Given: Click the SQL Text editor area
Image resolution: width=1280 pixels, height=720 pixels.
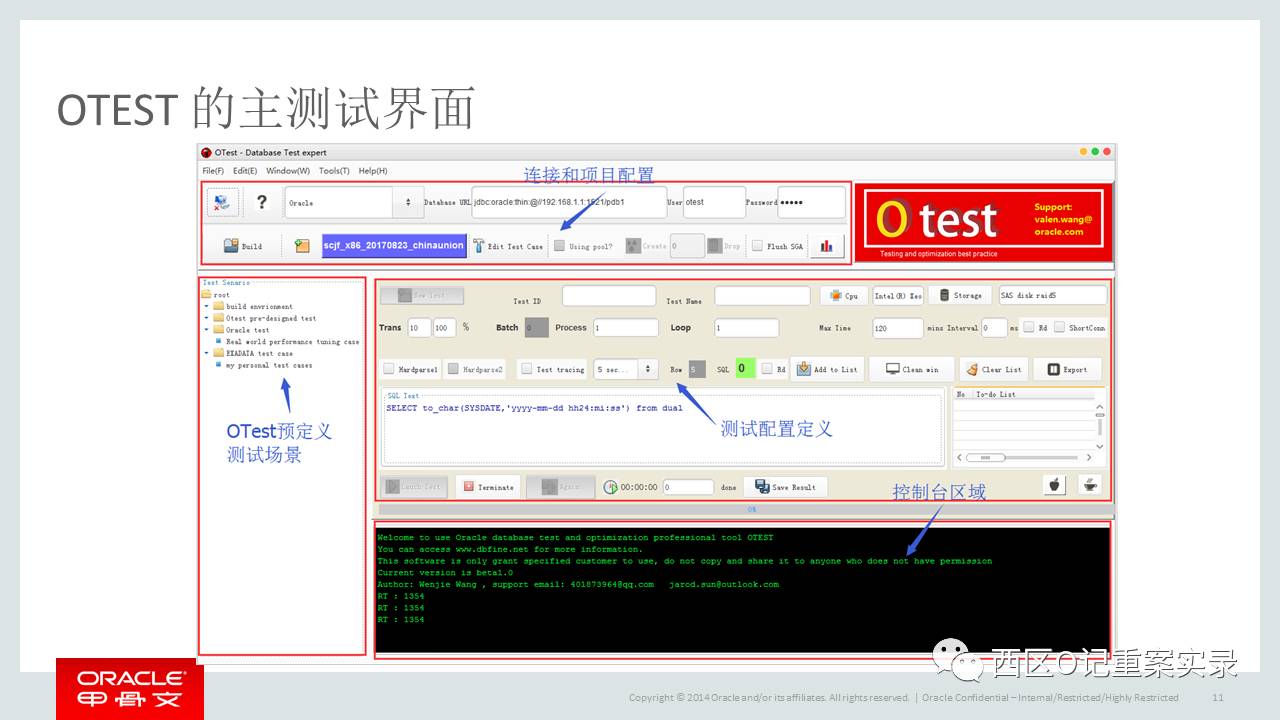Looking at the screenshot, I should [663, 428].
